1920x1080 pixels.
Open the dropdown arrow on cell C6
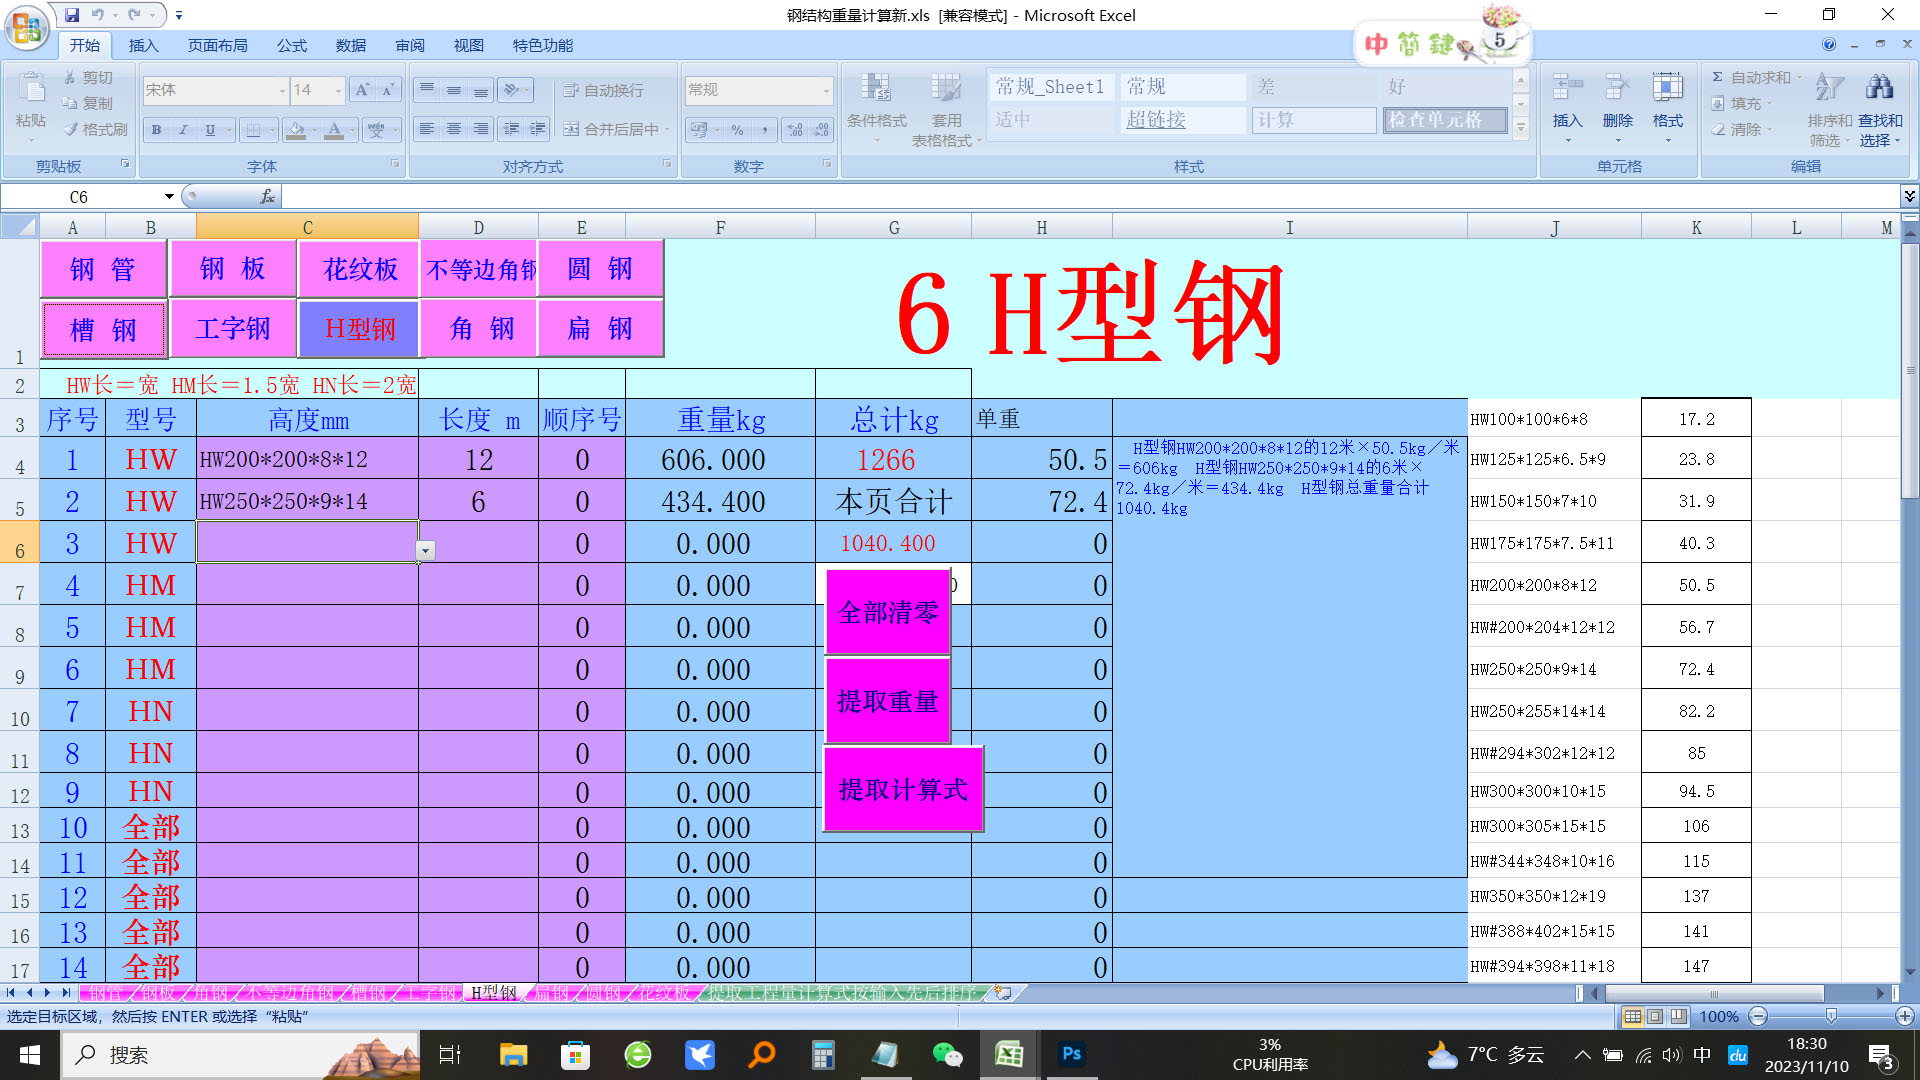pos(426,551)
